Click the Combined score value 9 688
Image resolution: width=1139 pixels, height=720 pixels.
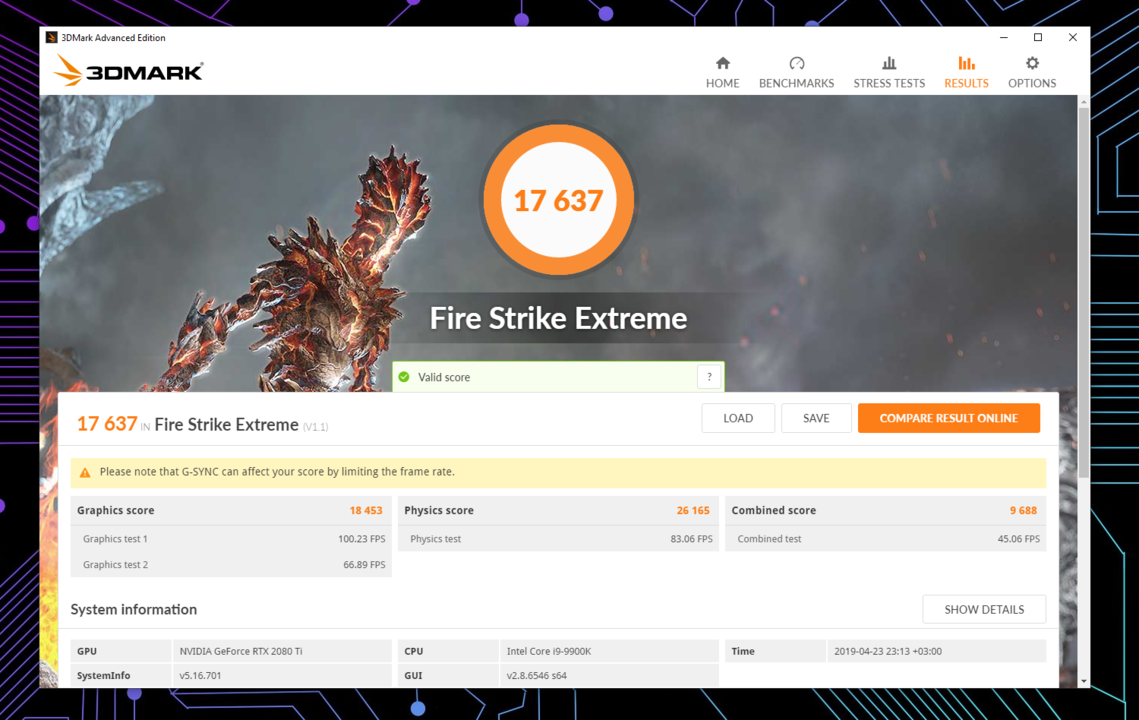tap(1023, 510)
